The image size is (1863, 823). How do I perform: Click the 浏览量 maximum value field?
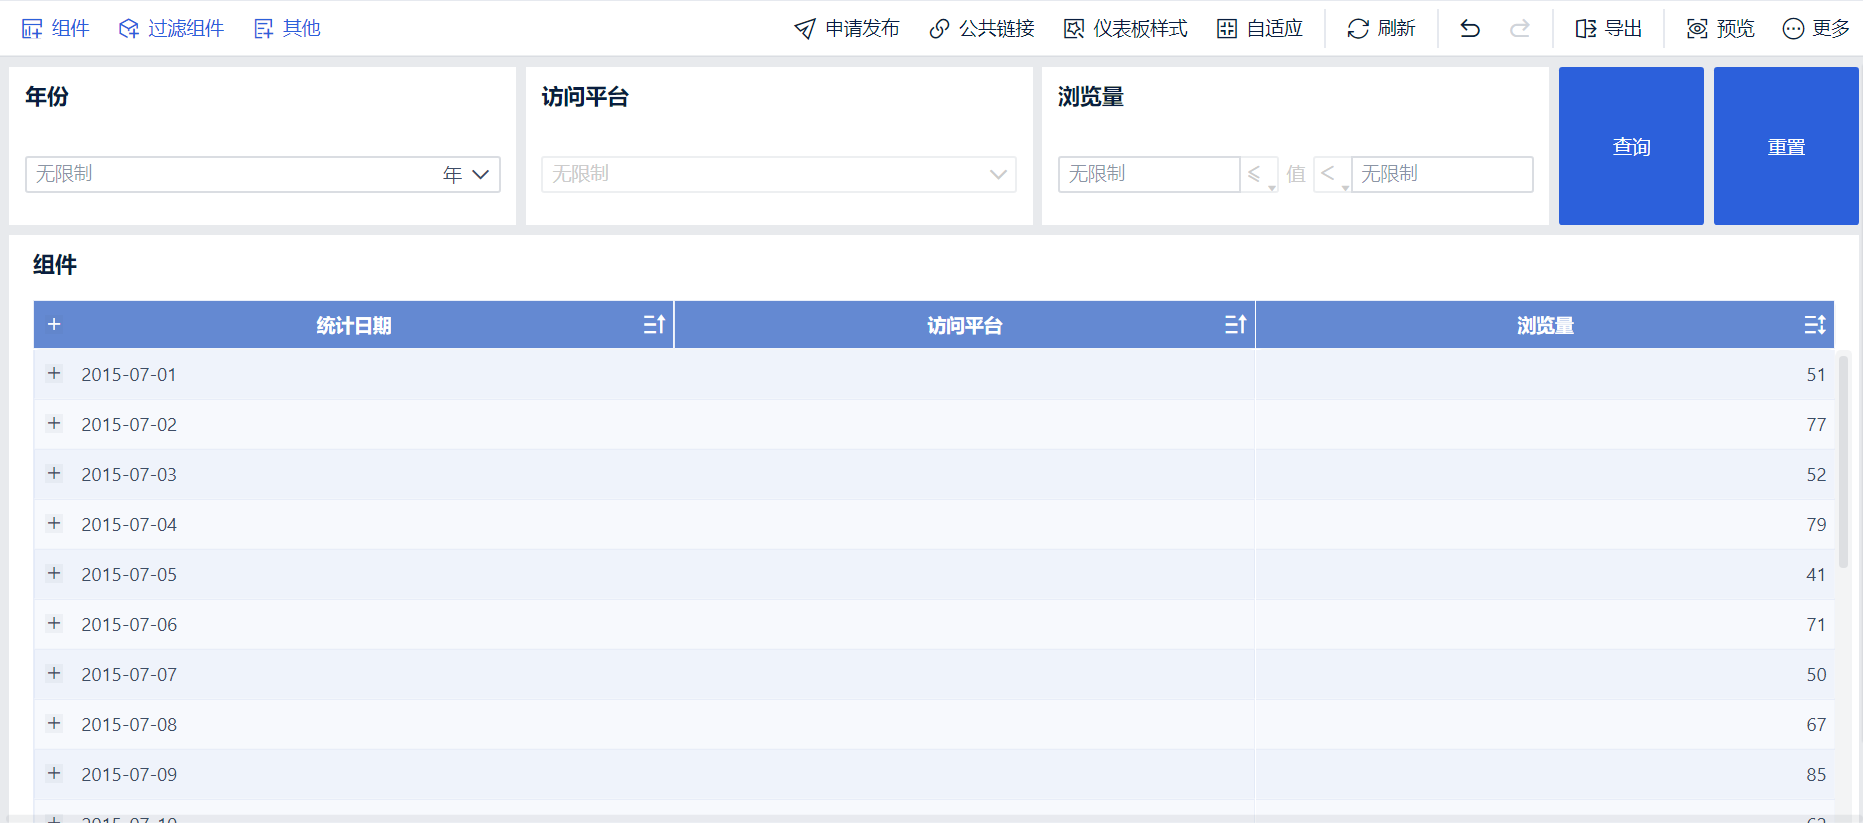click(x=1442, y=174)
